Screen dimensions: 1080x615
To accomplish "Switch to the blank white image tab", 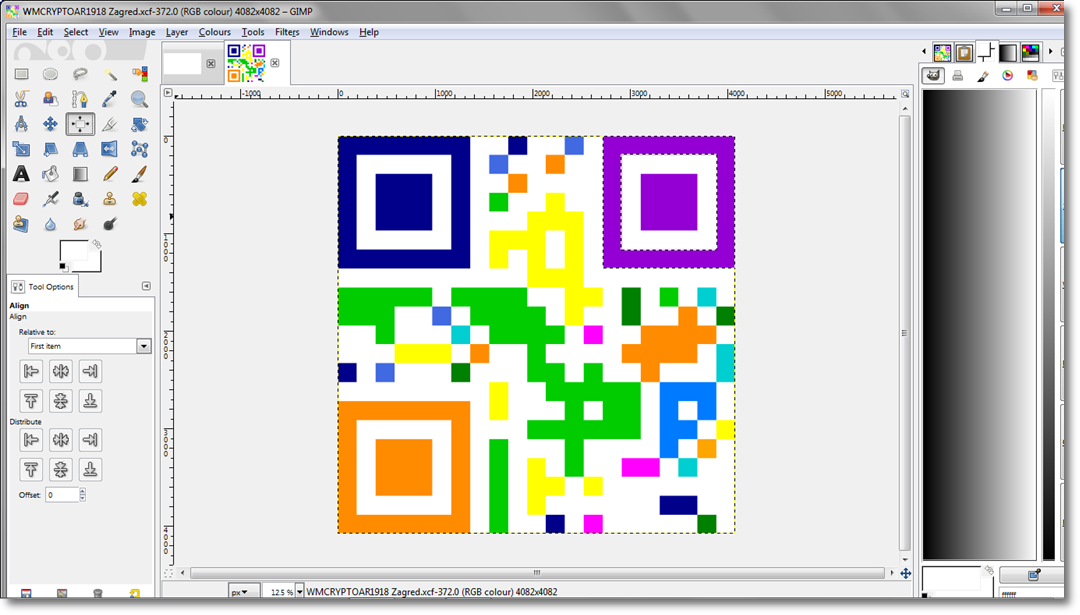I will 183,63.
